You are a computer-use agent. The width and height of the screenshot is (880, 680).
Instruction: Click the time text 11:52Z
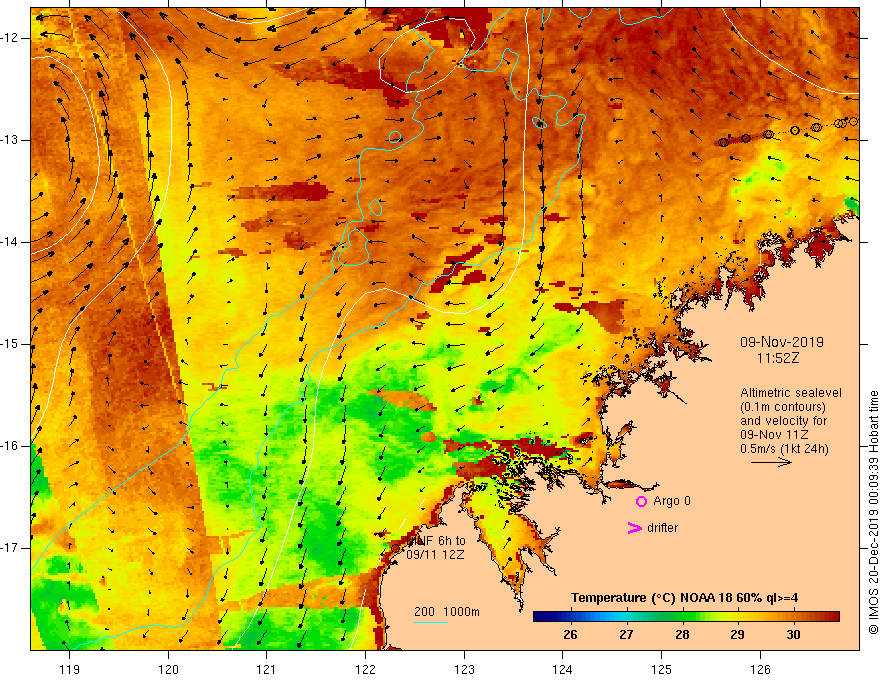(x=778, y=358)
